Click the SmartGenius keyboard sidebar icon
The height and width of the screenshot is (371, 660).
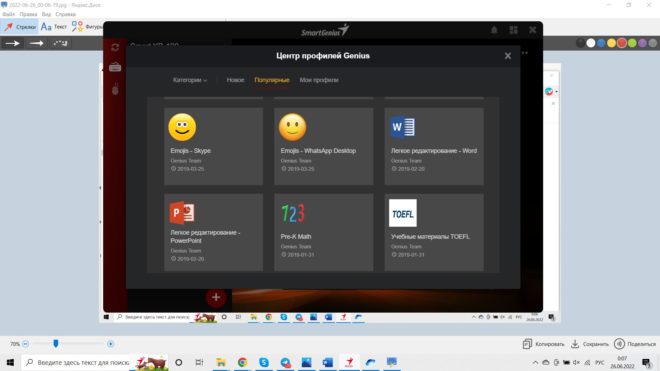pyautogui.click(x=115, y=67)
